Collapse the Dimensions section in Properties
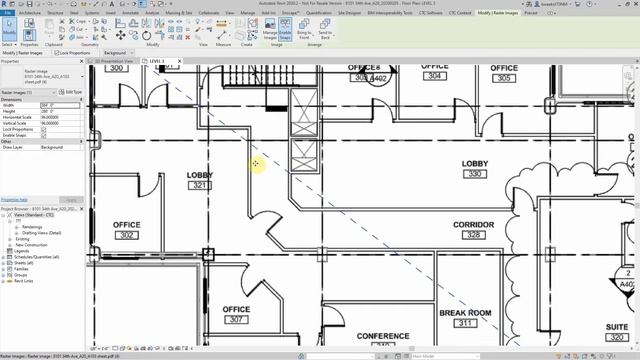The height and width of the screenshot is (360, 640). 81,100
